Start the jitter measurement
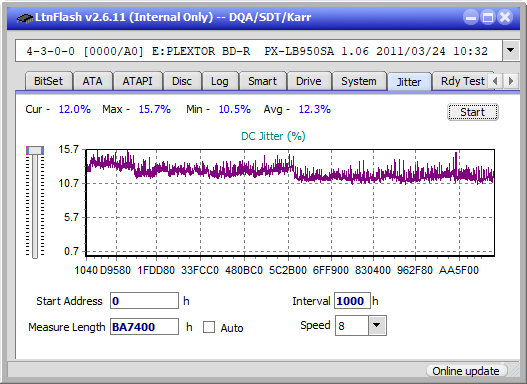Viewport: 527px width, 384px height. click(x=473, y=112)
